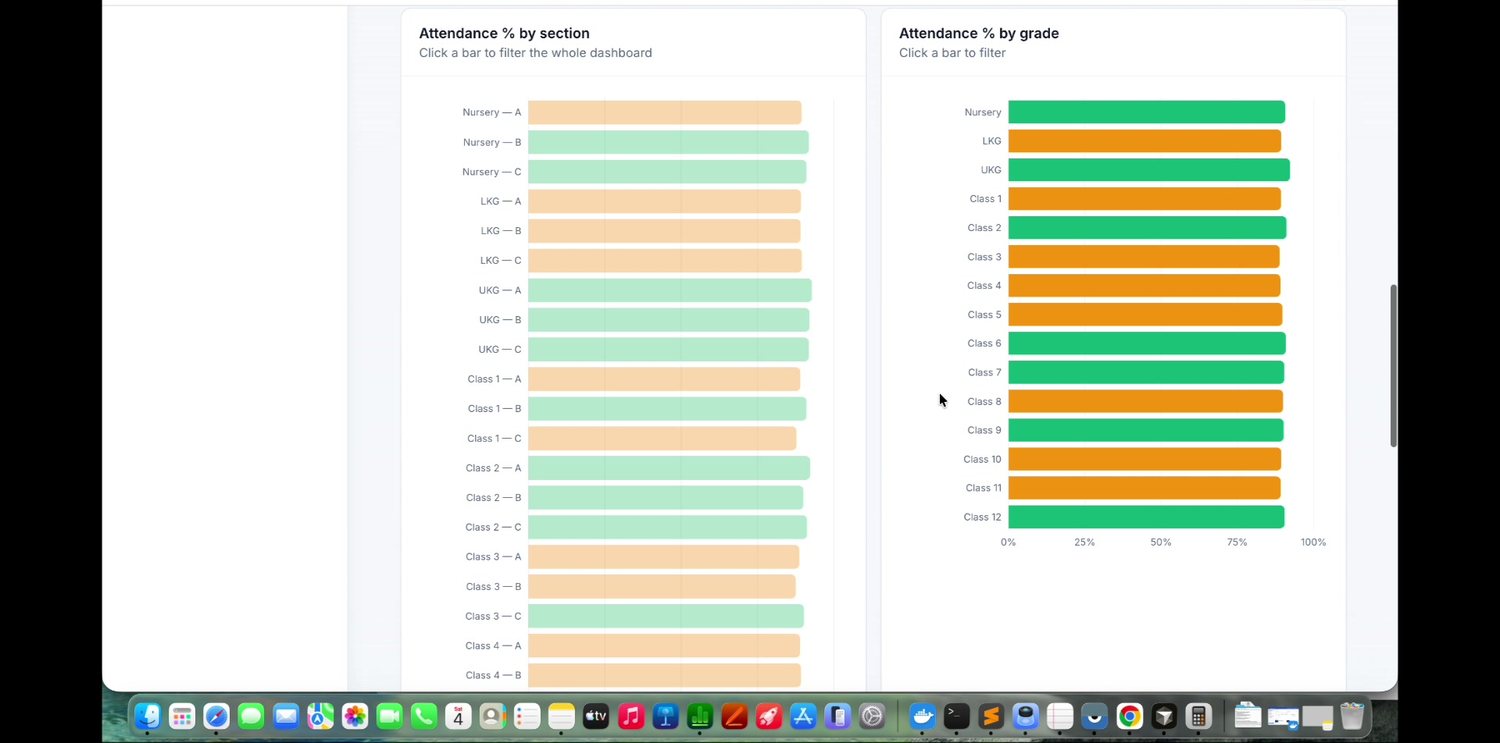Click the Nursery — B section bar
Image resolution: width=1500 pixels, height=743 pixels.
pos(668,142)
